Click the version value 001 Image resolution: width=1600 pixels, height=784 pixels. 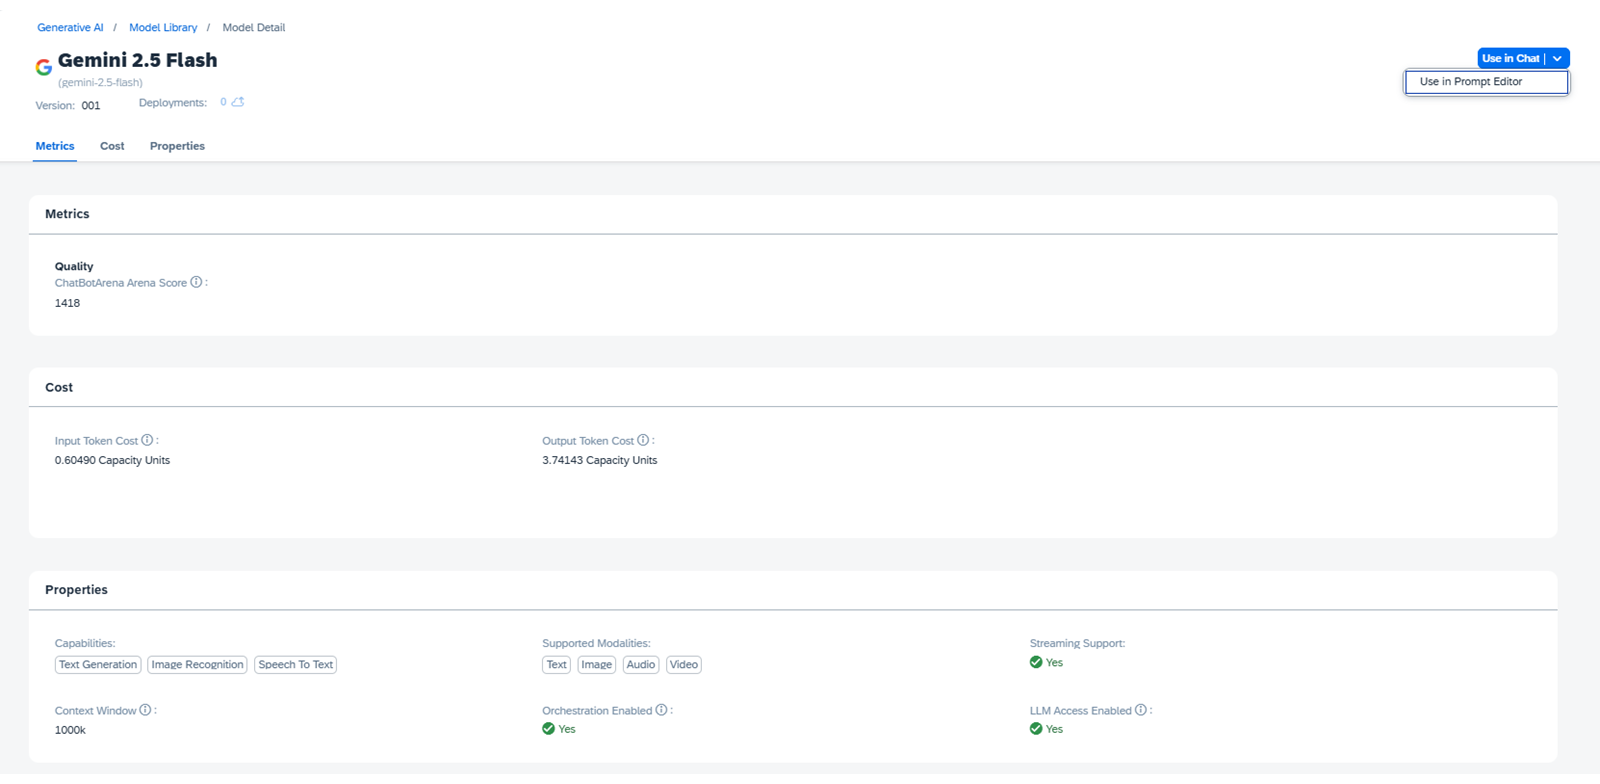(91, 105)
